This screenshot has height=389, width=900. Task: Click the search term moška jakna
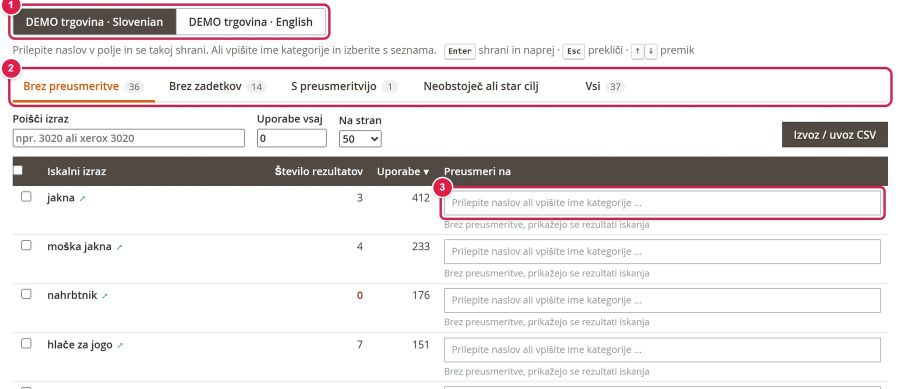tap(79, 247)
